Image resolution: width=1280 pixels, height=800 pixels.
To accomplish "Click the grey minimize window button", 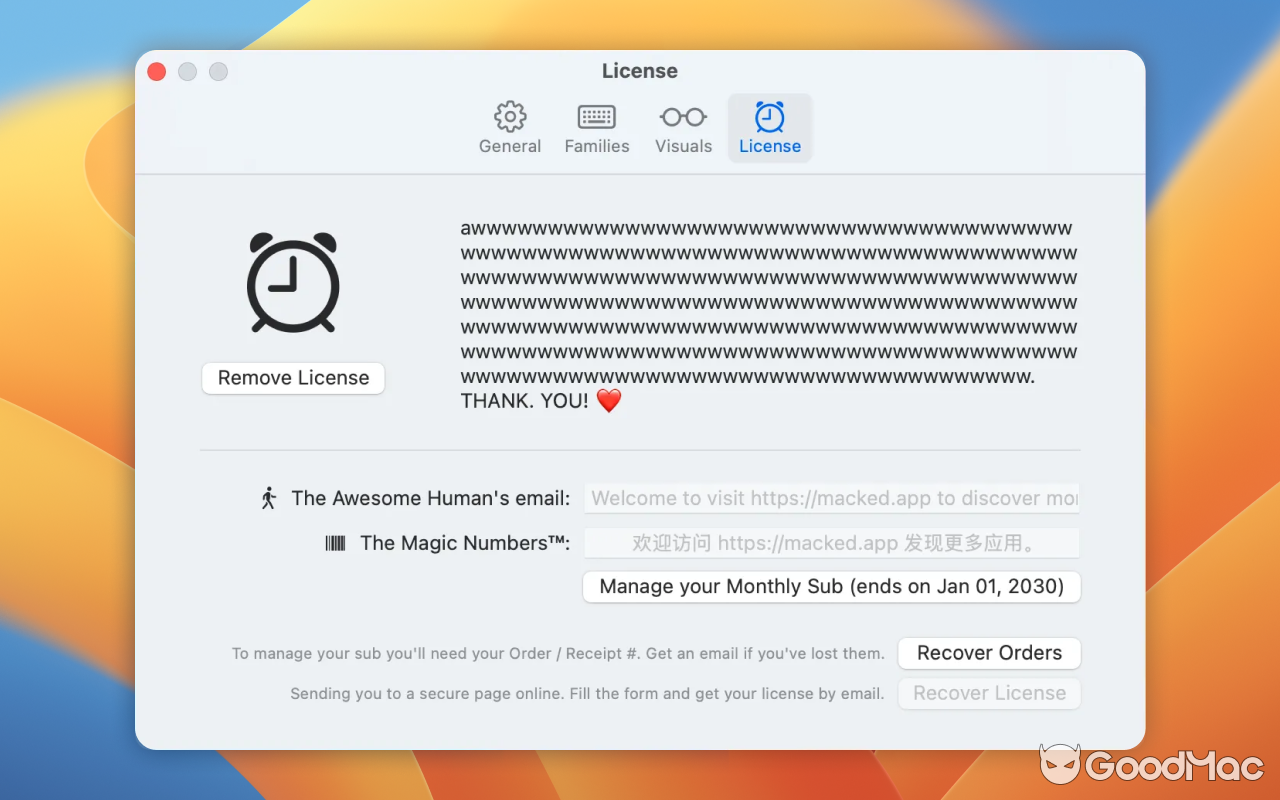I will point(187,72).
